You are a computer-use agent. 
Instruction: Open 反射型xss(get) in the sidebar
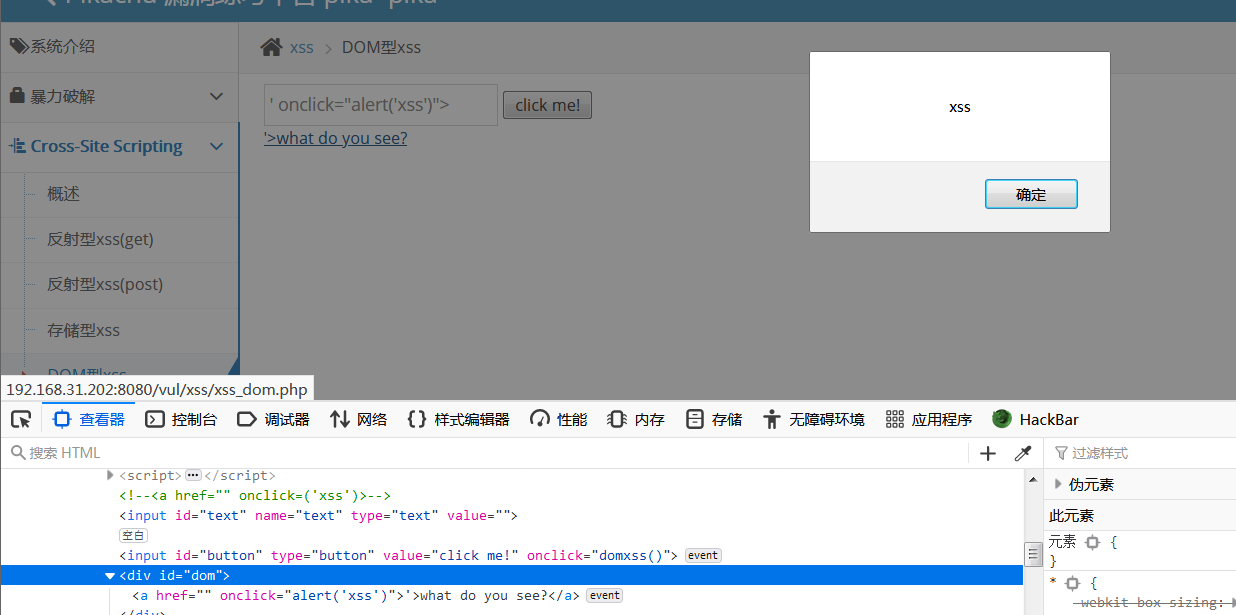coord(100,239)
